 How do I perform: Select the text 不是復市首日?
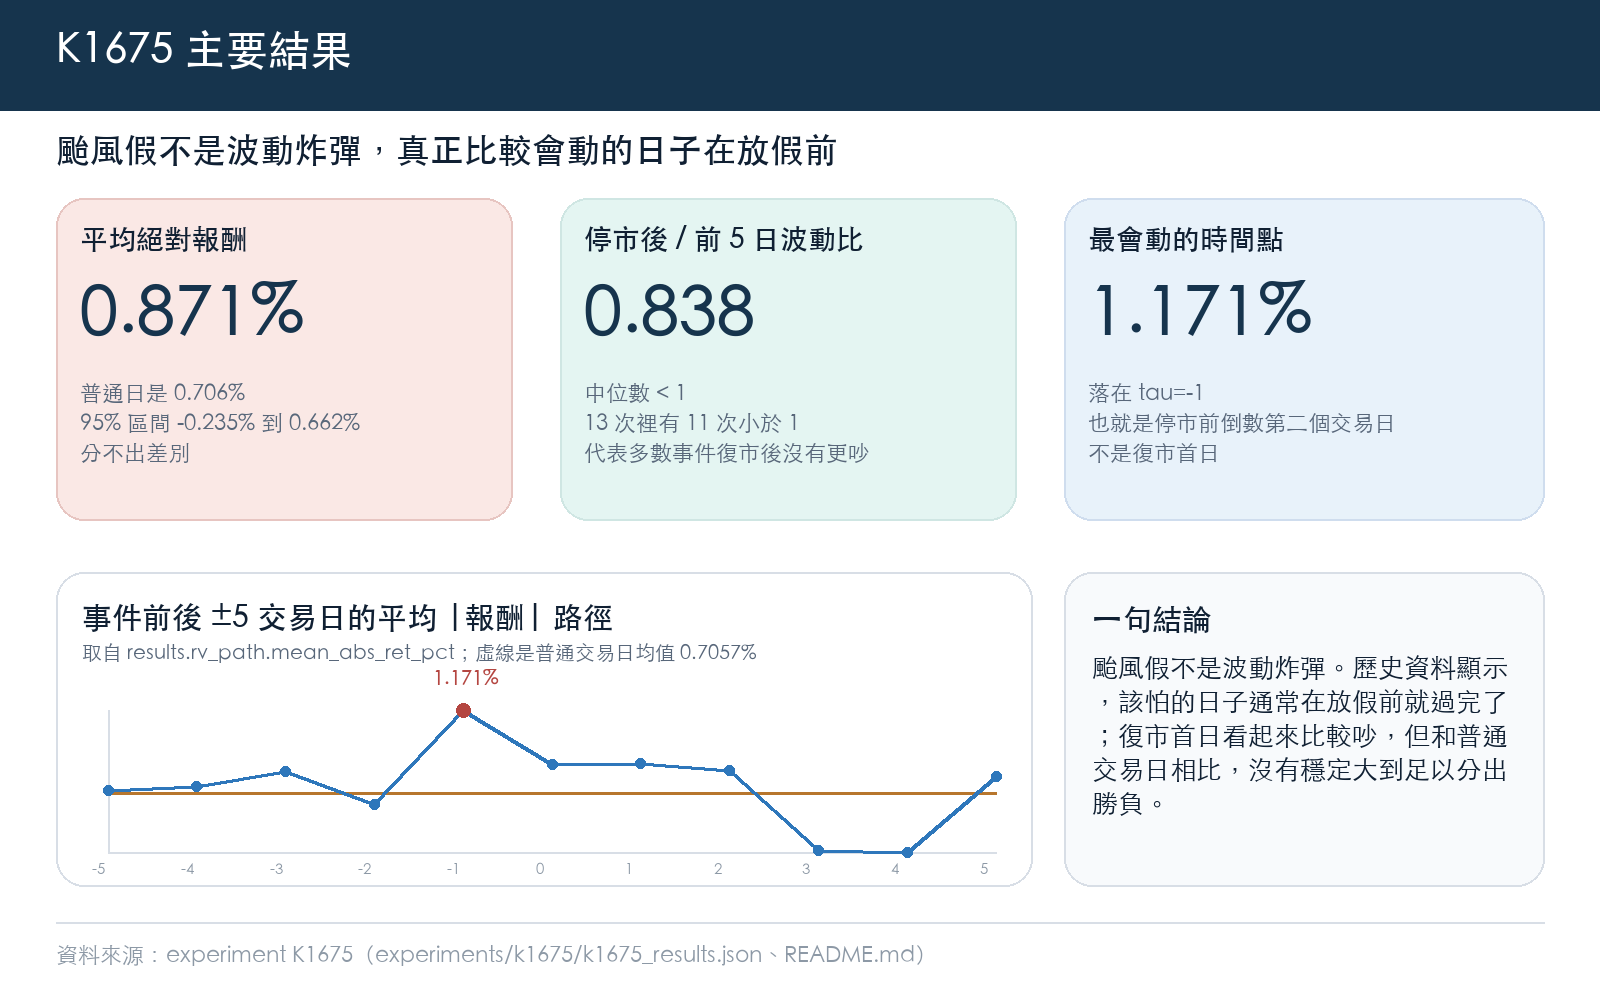pos(1154,454)
